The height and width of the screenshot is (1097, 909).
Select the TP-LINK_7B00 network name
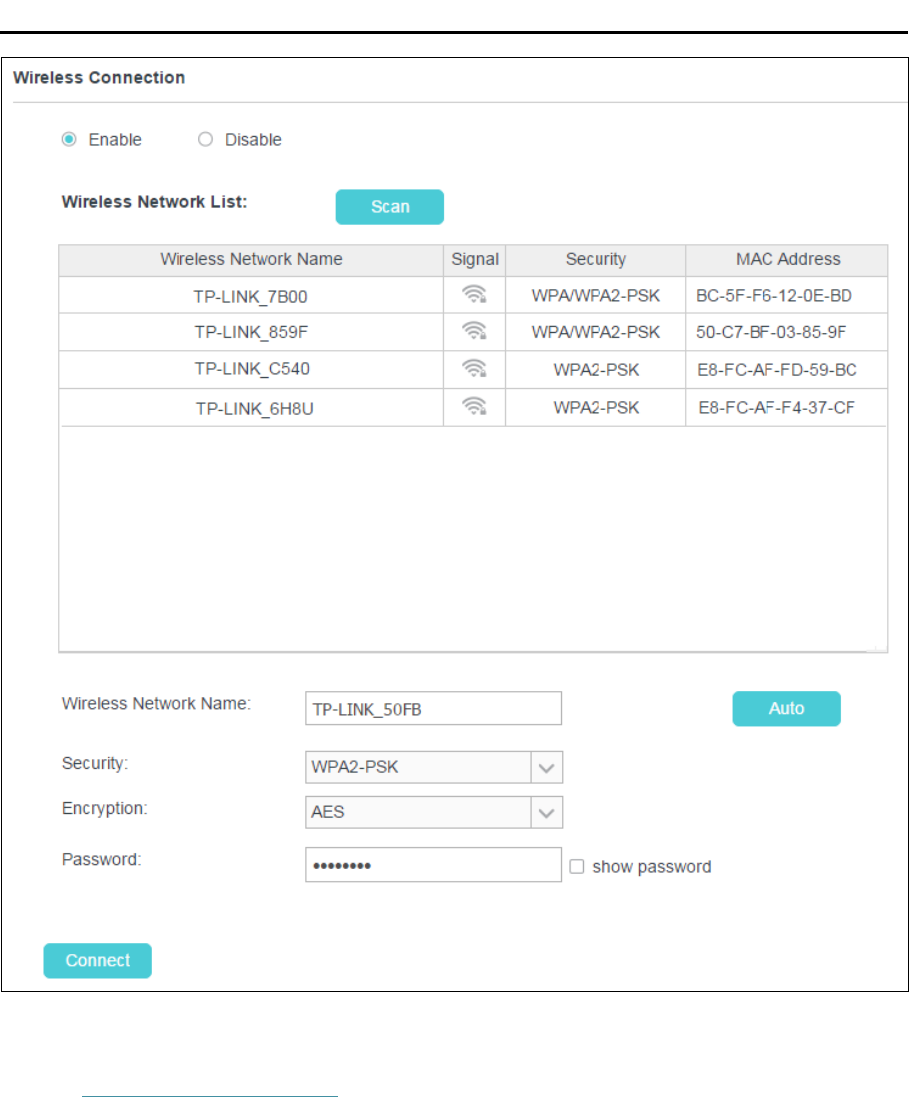click(251, 295)
